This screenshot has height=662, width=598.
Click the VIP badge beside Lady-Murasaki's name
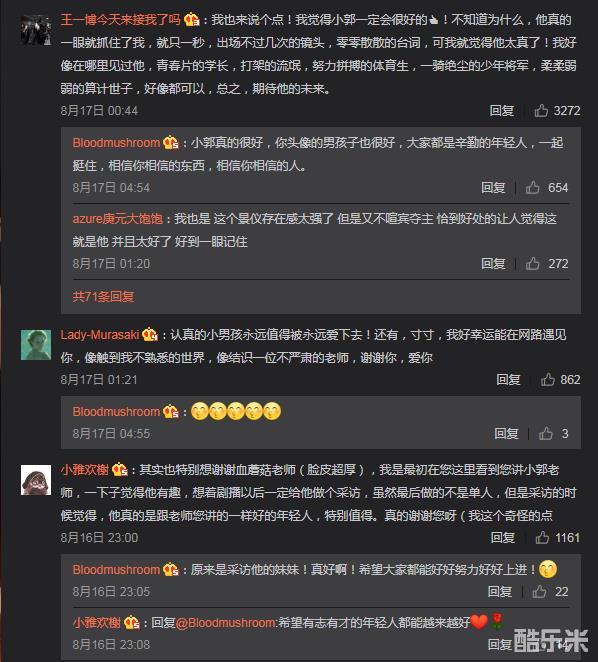pyautogui.click(x=150, y=335)
